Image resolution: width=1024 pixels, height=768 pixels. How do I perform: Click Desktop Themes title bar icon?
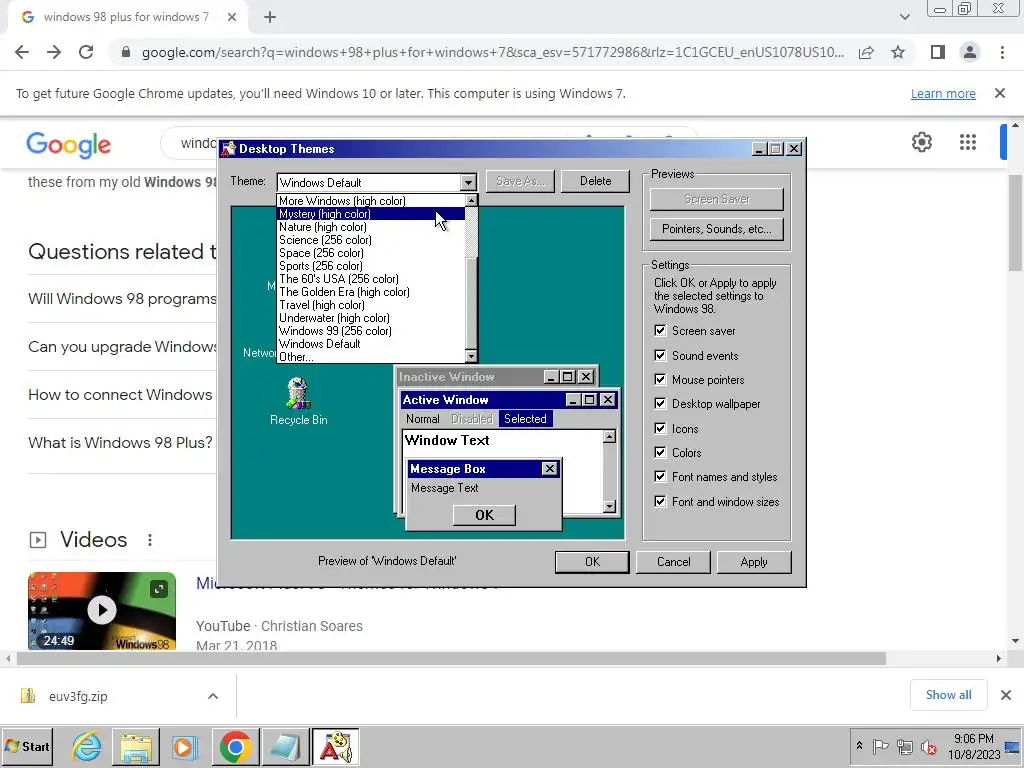point(228,149)
